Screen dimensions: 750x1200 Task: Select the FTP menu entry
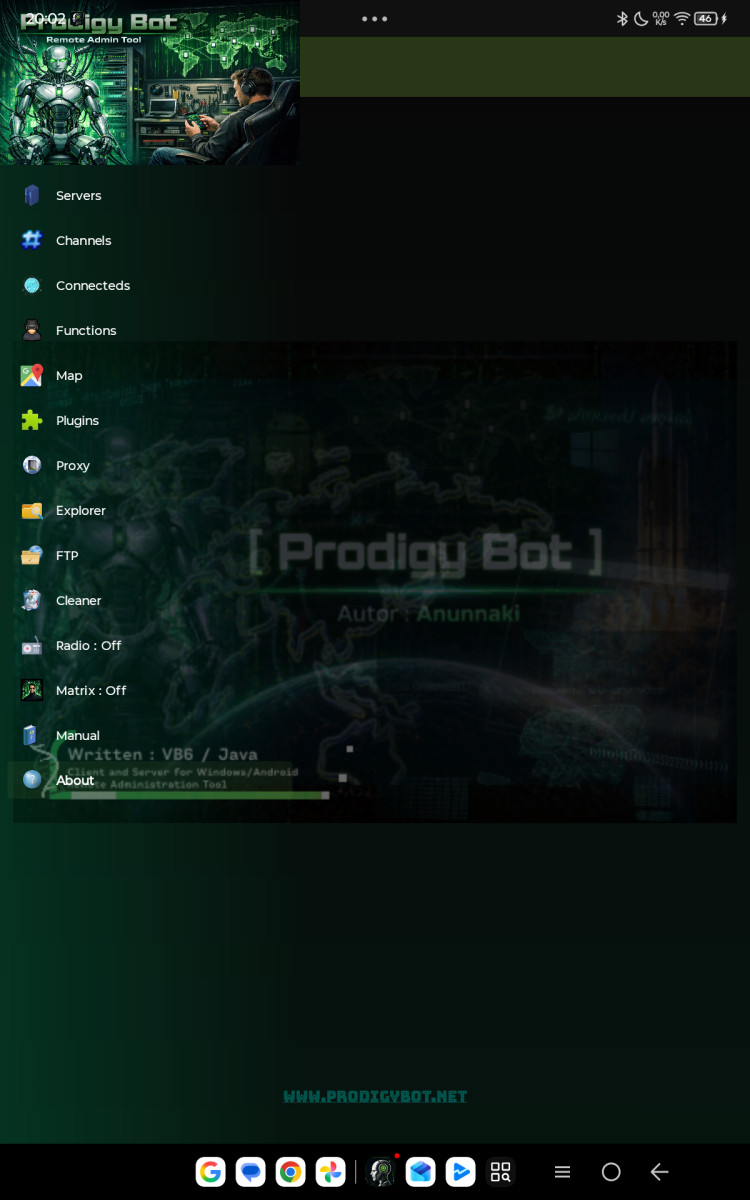(150, 555)
